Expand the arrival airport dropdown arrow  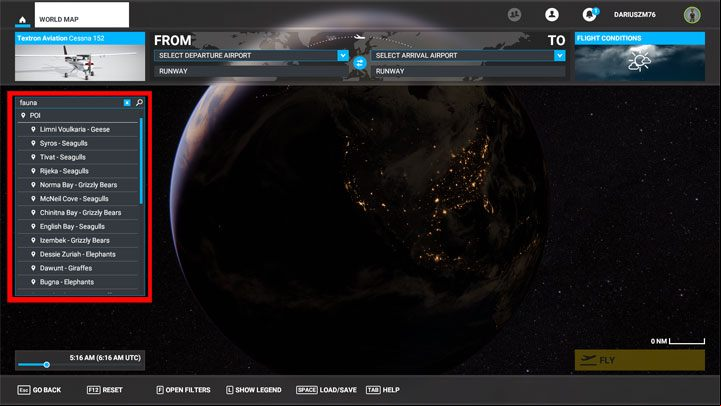pyautogui.click(x=560, y=56)
